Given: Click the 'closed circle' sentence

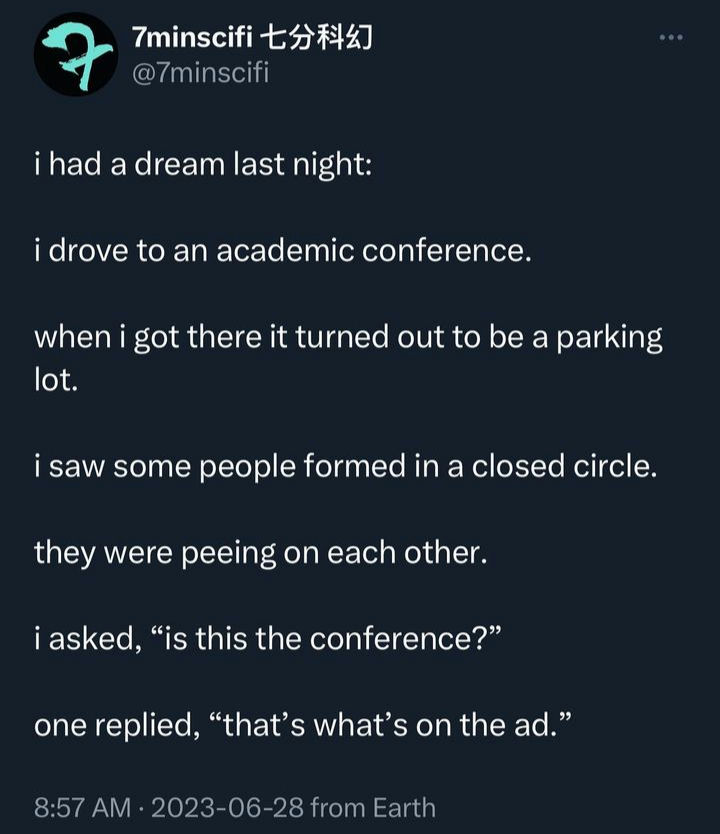Looking at the screenshot, I should pyautogui.click(x=346, y=466).
